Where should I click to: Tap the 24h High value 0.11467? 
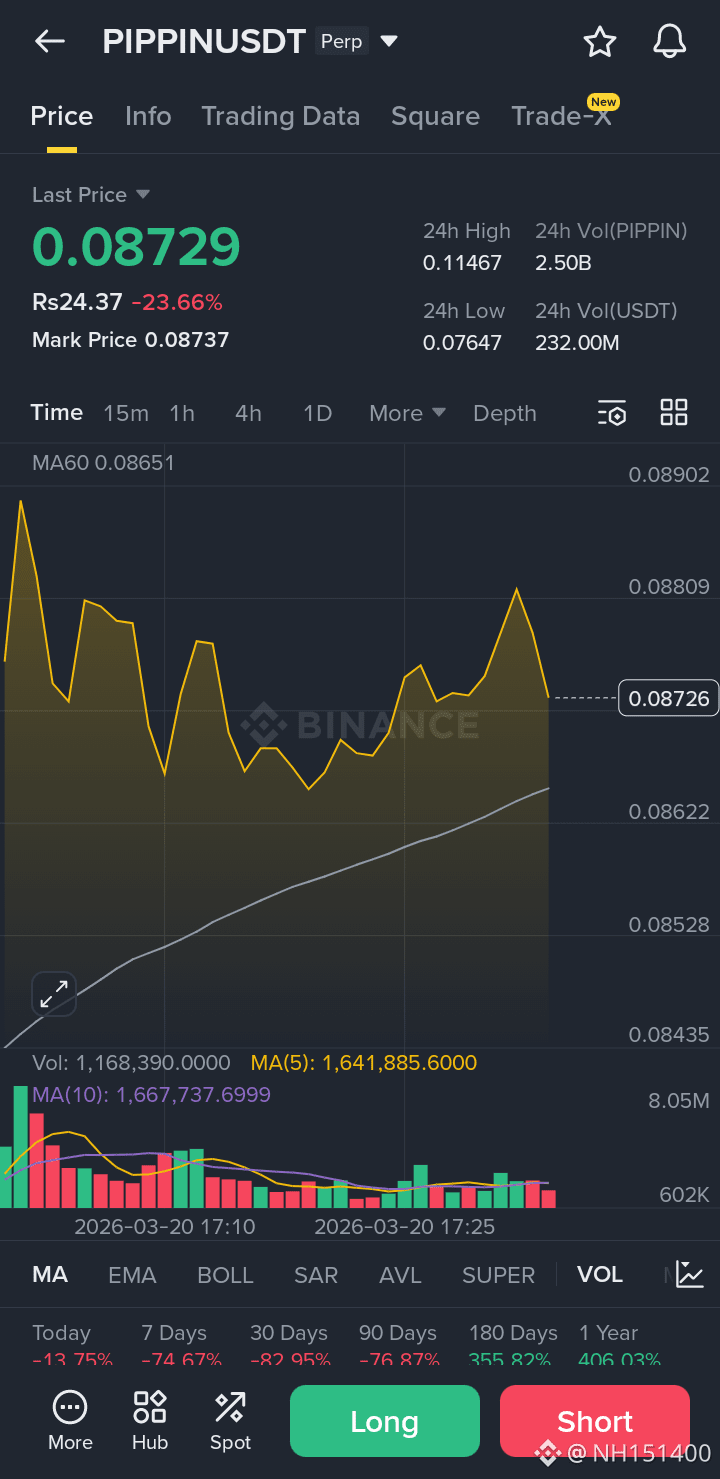(x=462, y=263)
